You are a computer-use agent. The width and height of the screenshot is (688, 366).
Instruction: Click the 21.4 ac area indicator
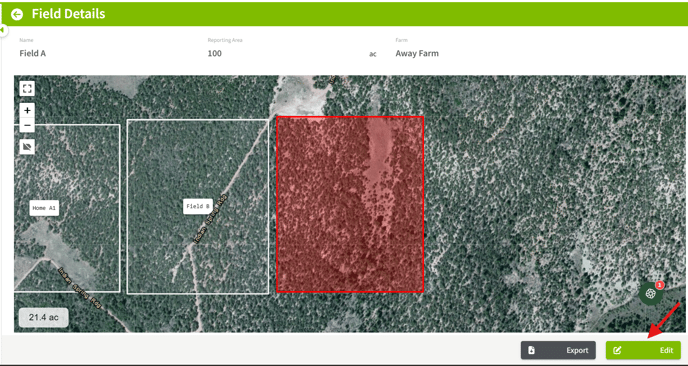pos(43,317)
